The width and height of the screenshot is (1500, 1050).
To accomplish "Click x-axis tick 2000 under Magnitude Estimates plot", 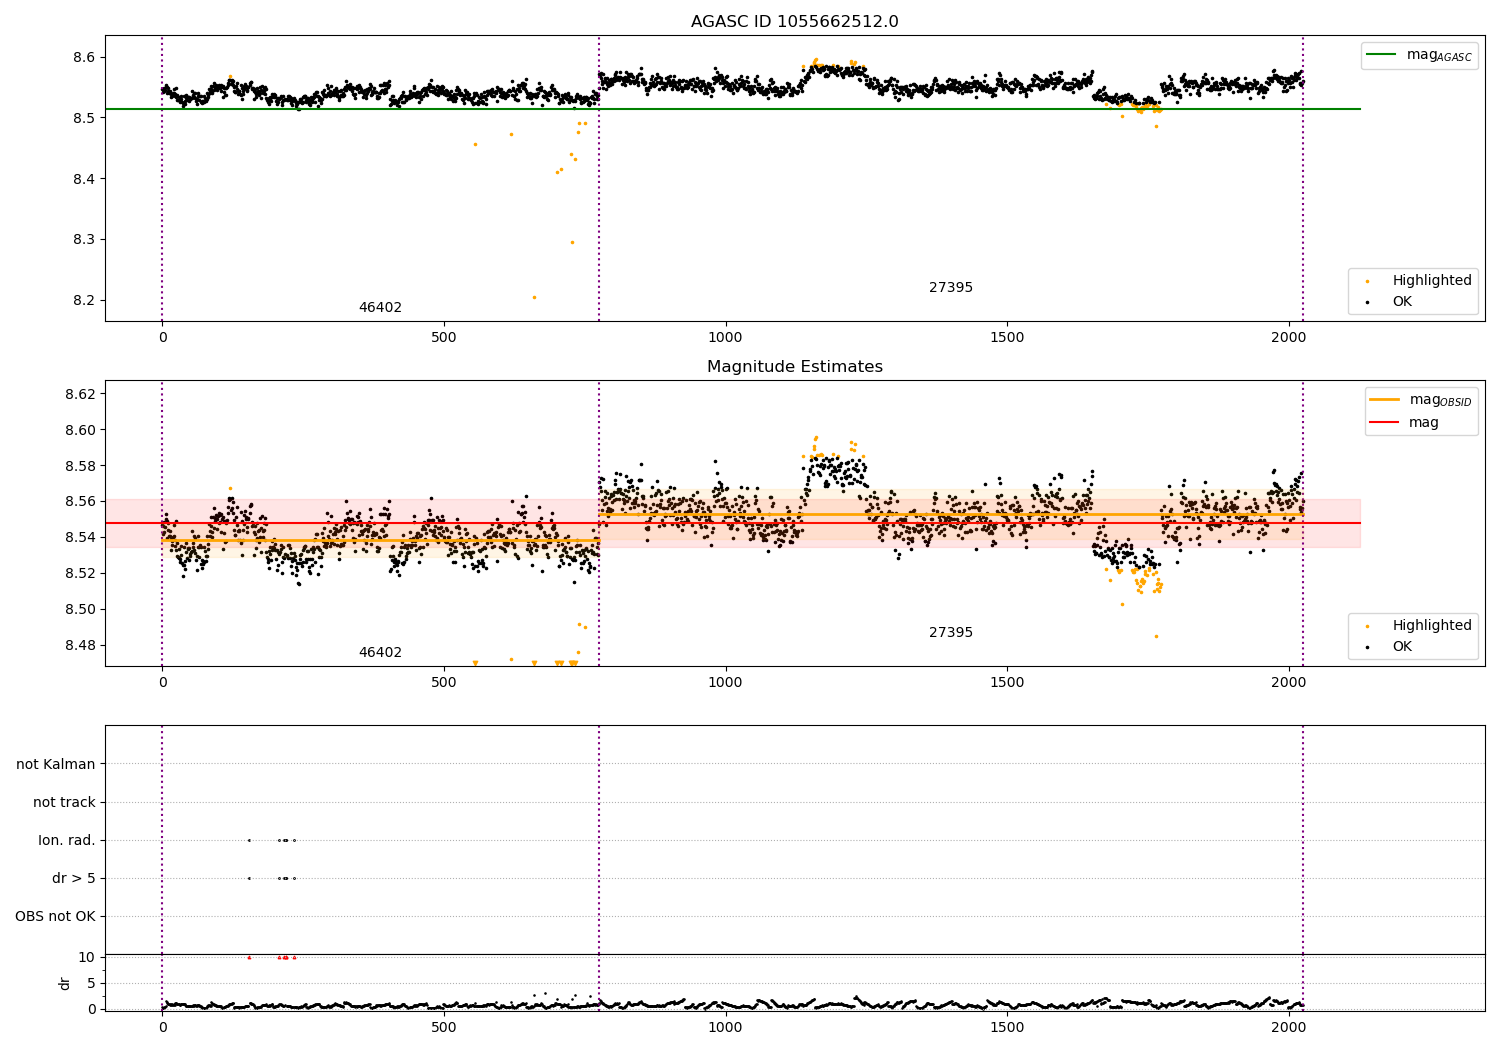I will click(x=1288, y=683).
